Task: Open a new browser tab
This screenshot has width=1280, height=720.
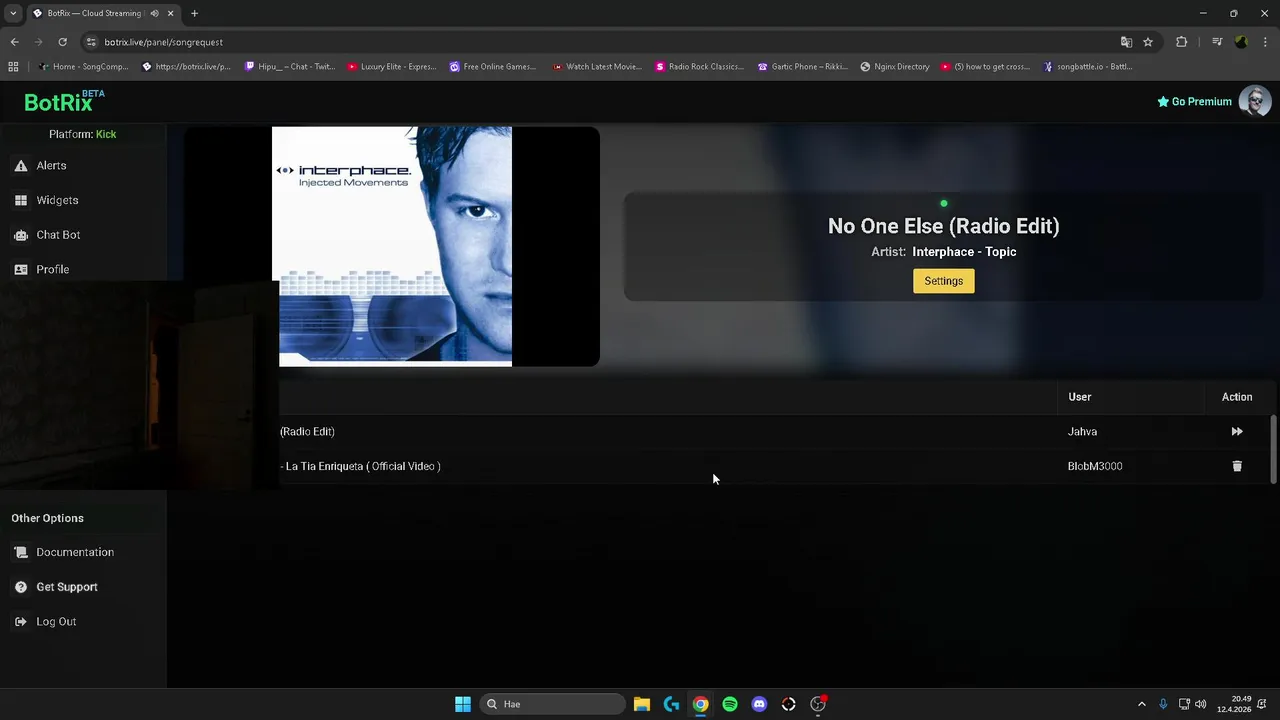Action: (194, 13)
